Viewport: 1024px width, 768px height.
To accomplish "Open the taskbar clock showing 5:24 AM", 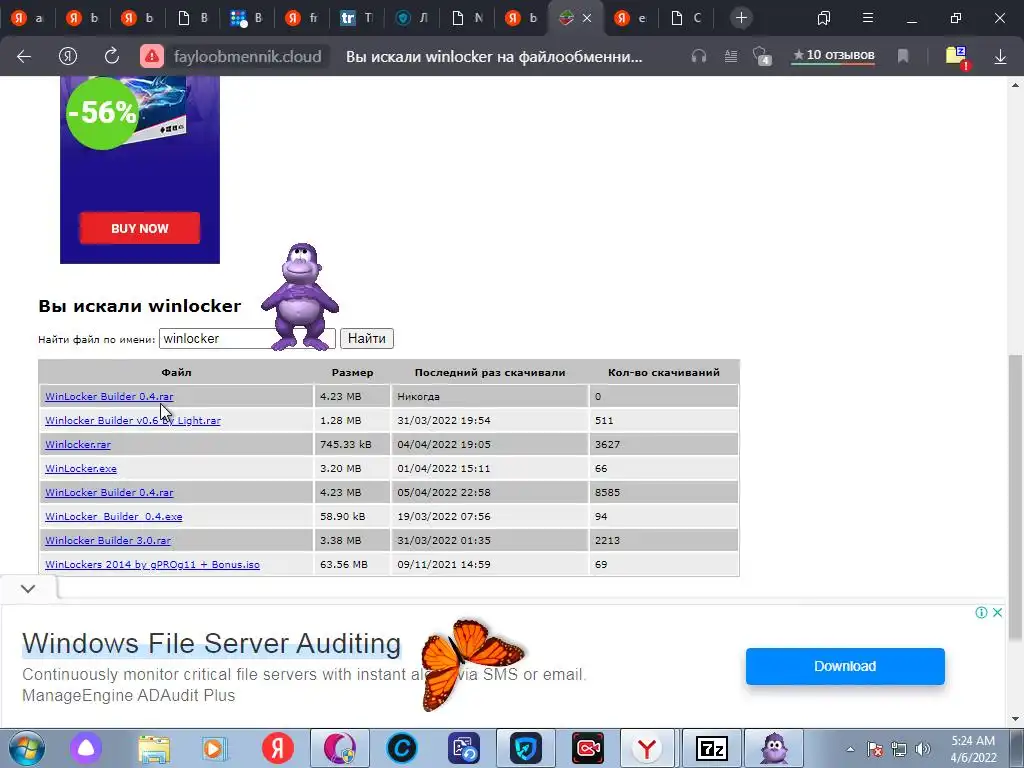I will (973, 749).
